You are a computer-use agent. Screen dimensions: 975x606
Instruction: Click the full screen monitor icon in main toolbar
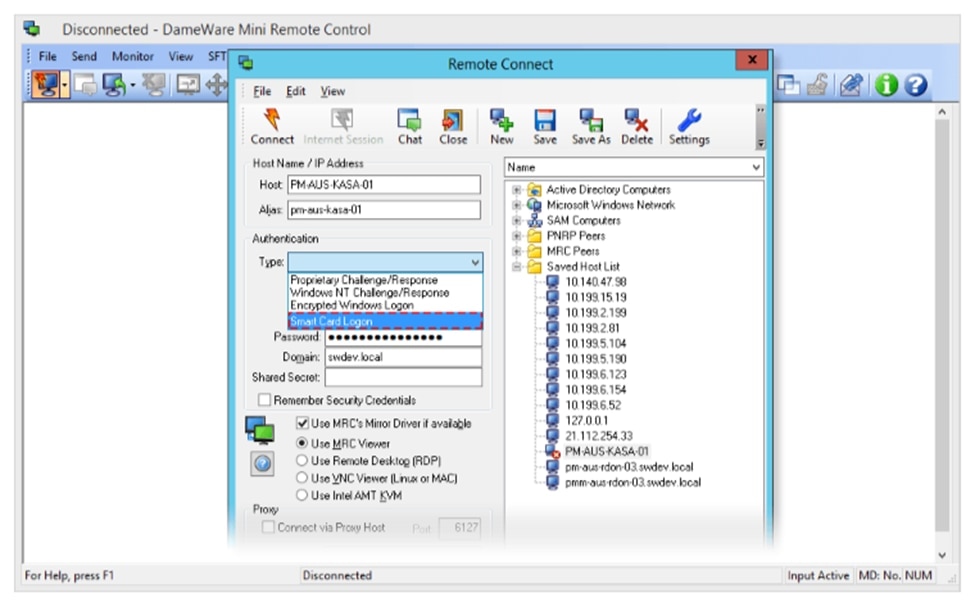(188, 85)
